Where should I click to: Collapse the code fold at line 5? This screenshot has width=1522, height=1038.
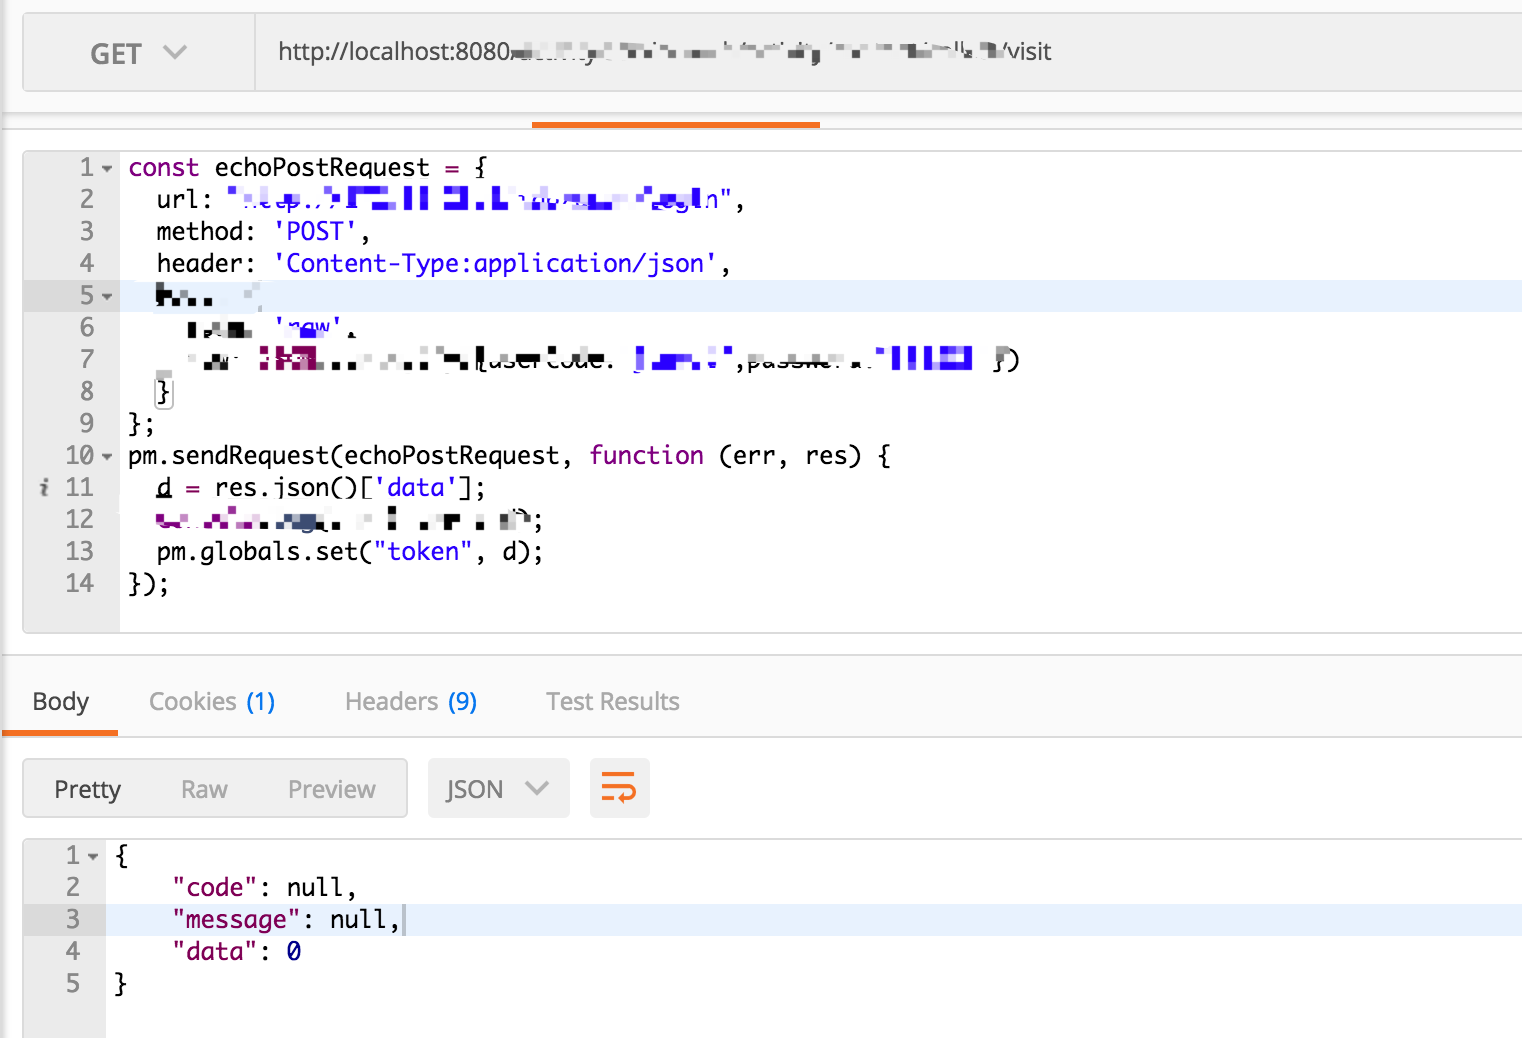click(107, 297)
